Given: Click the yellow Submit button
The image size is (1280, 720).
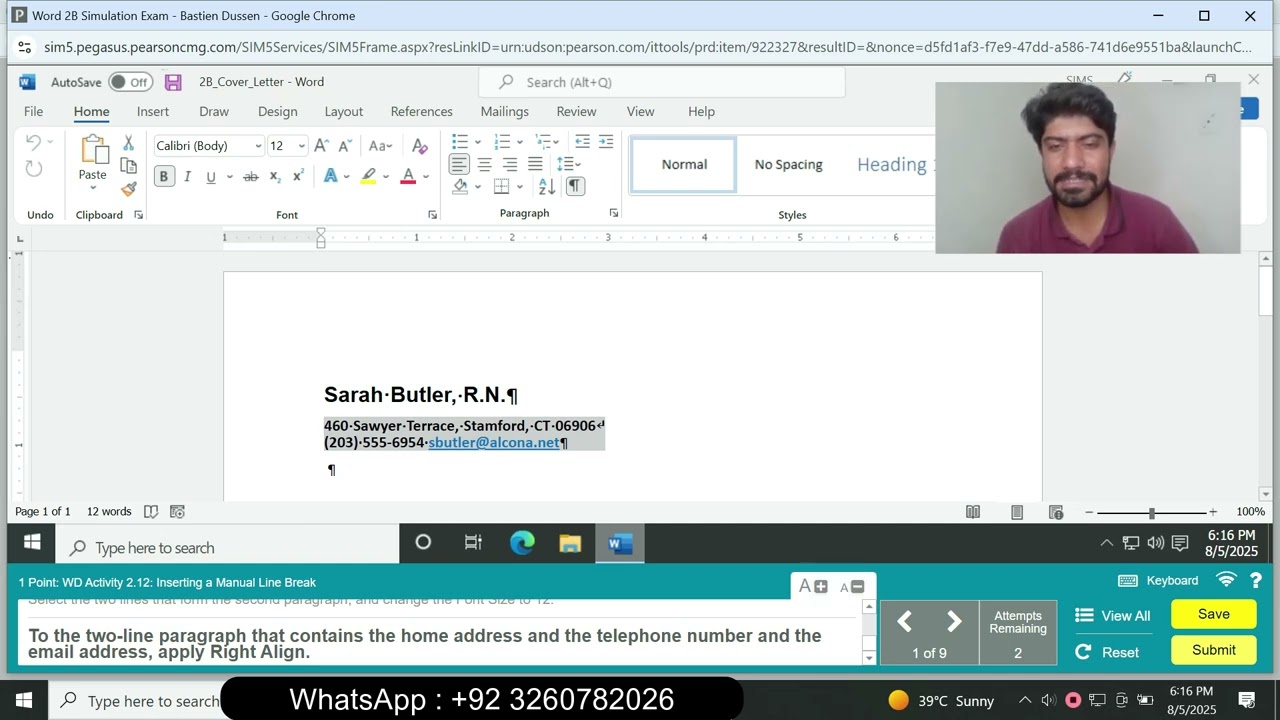Looking at the screenshot, I should [x=1213, y=650].
